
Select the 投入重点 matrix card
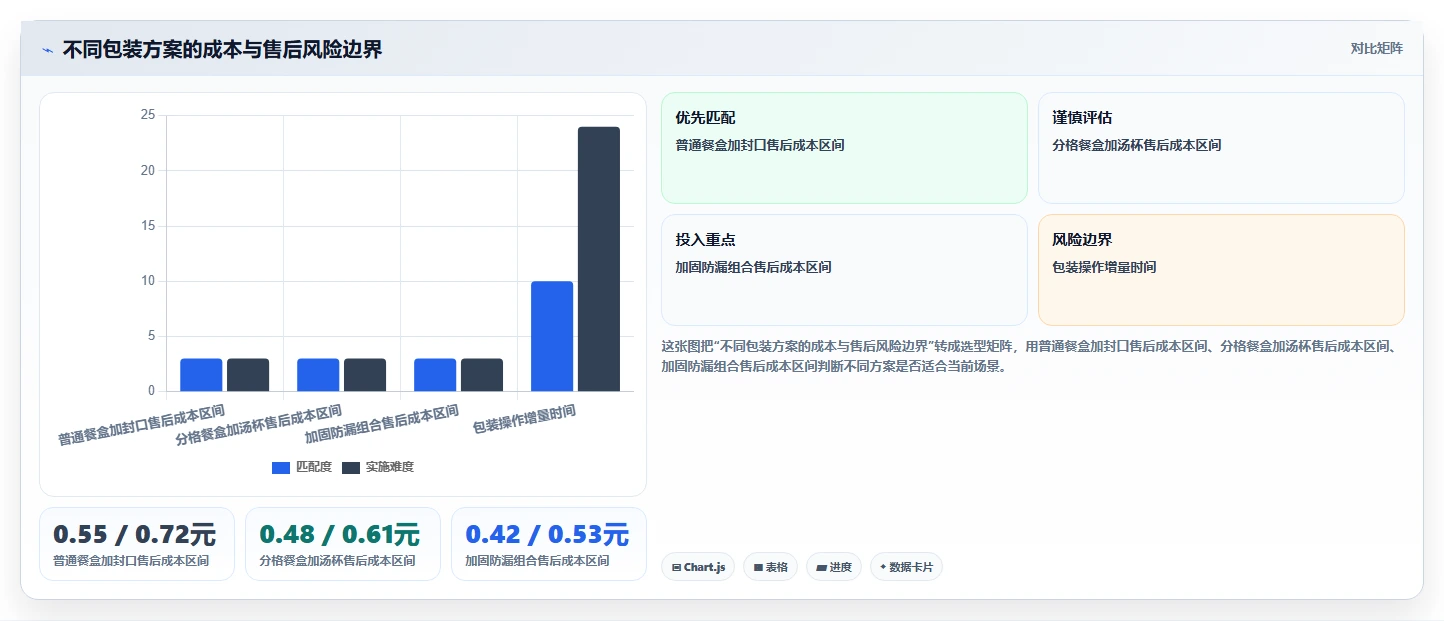coord(844,270)
